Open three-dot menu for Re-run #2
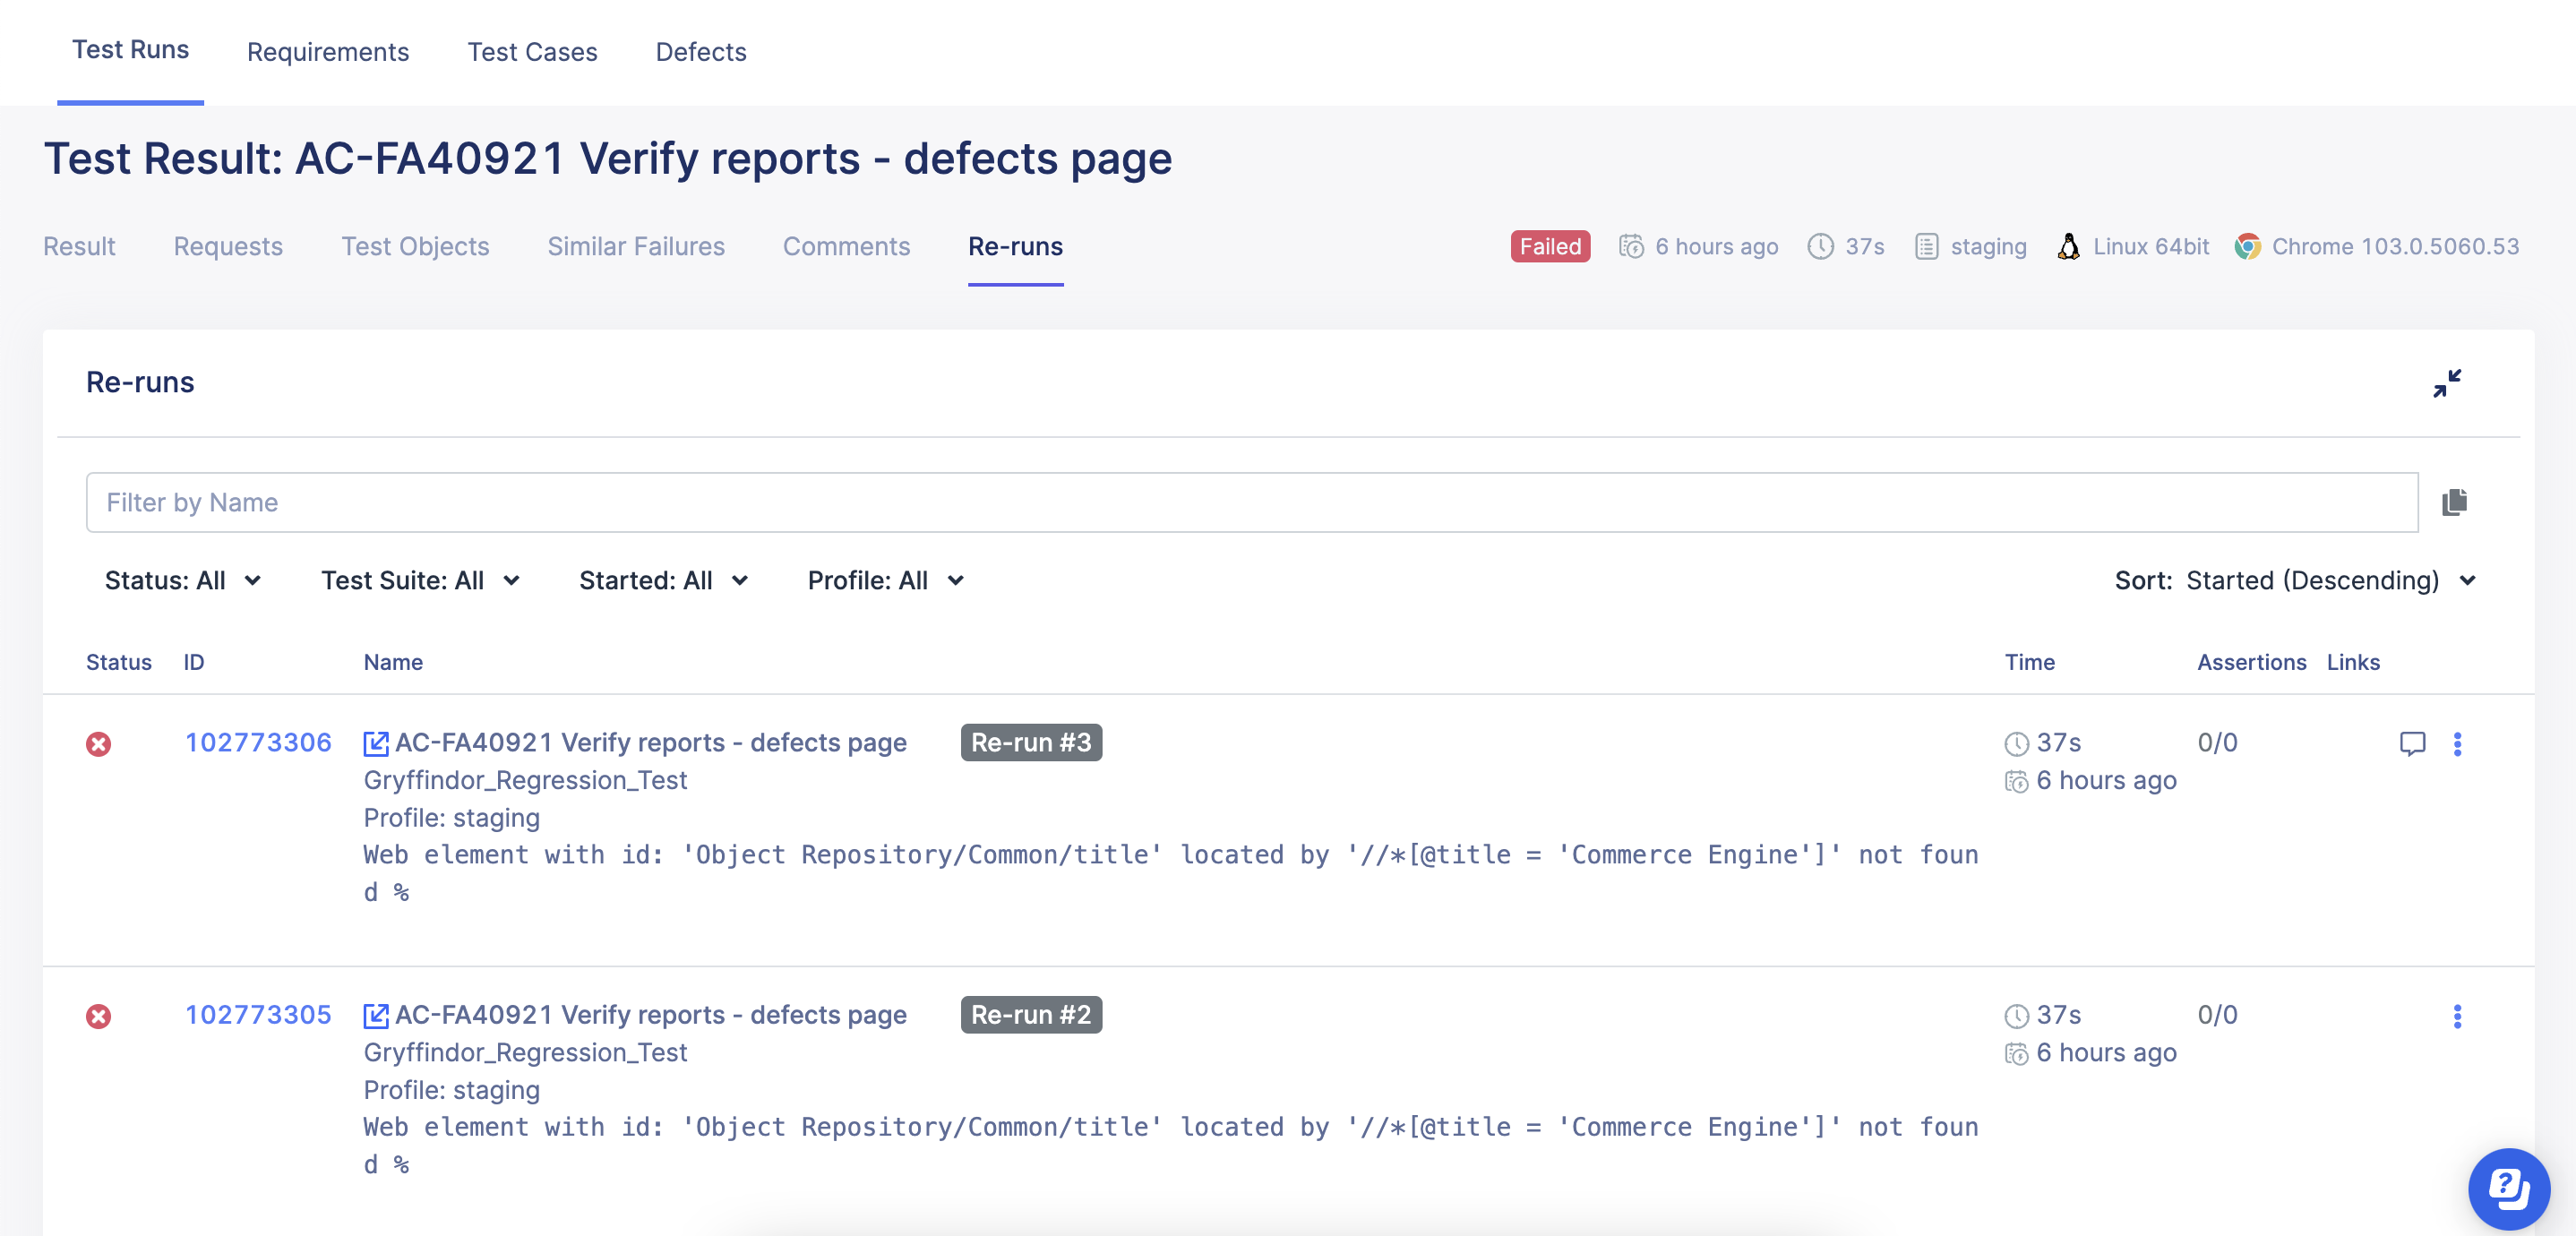The image size is (2576, 1236). (2457, 1016)
